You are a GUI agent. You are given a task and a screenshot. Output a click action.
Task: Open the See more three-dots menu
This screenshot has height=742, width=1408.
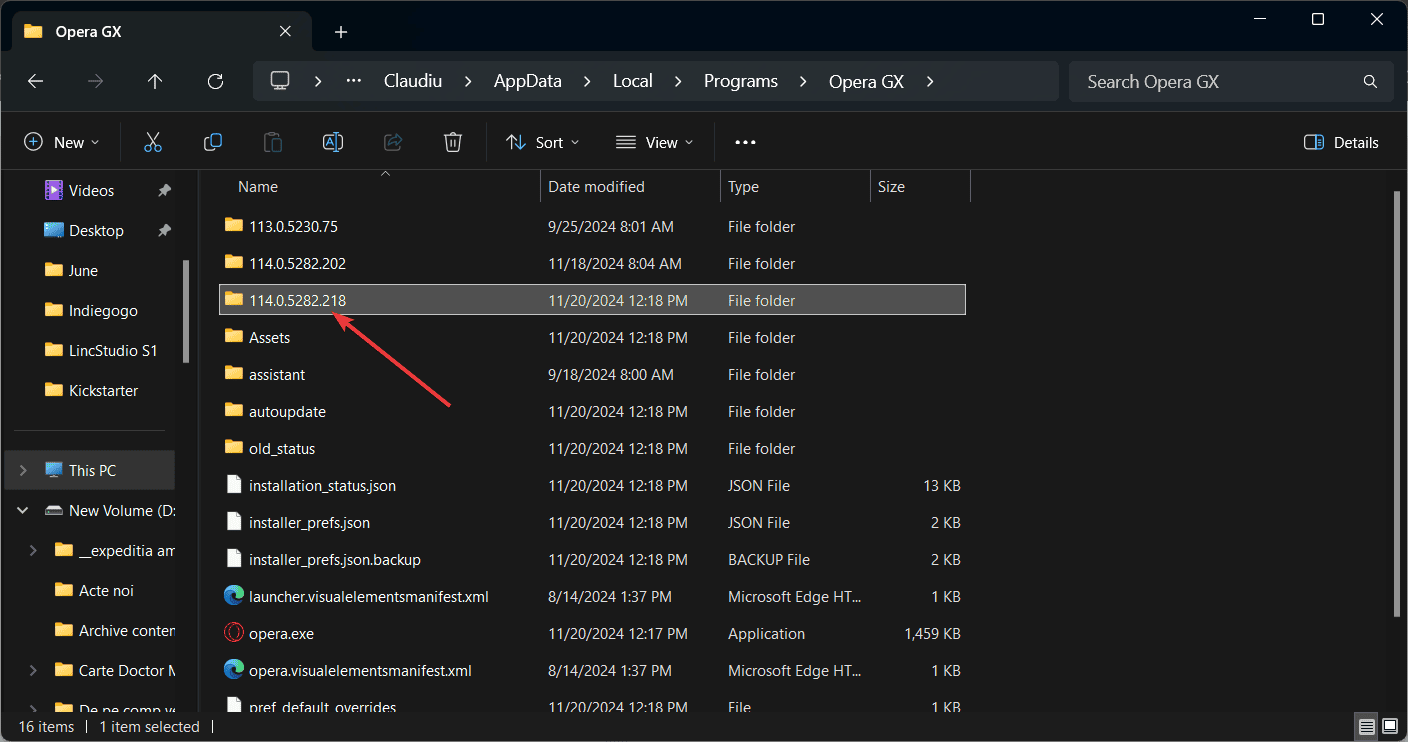pos(745,142)
